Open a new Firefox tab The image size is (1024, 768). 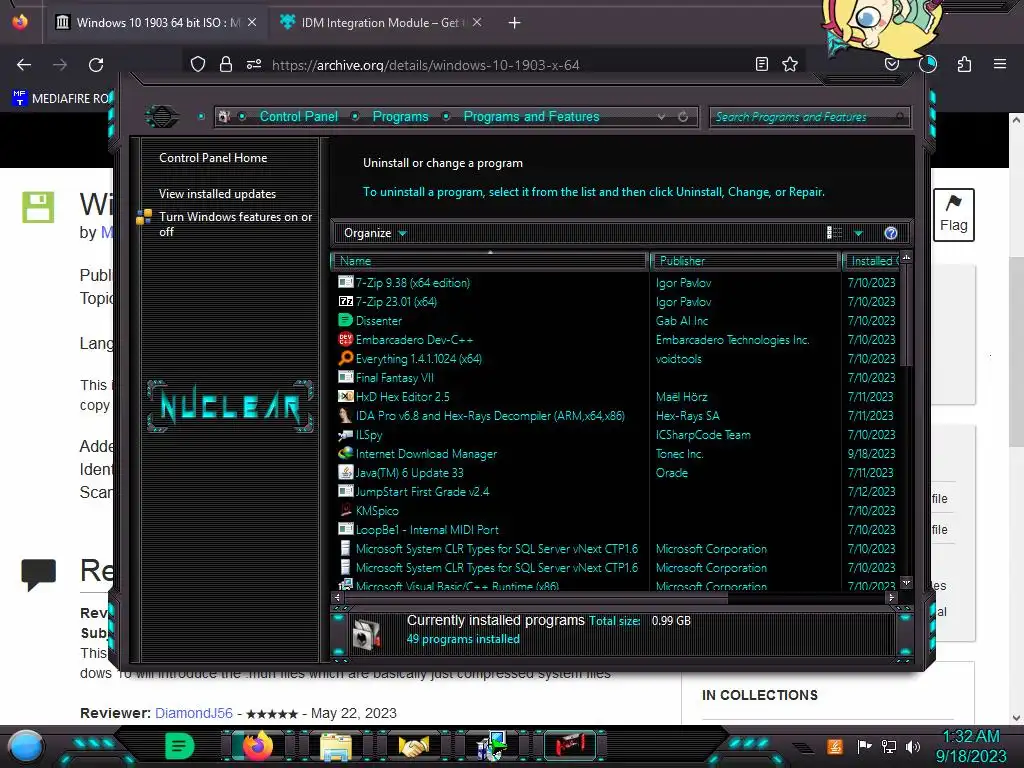click(515, 23)
